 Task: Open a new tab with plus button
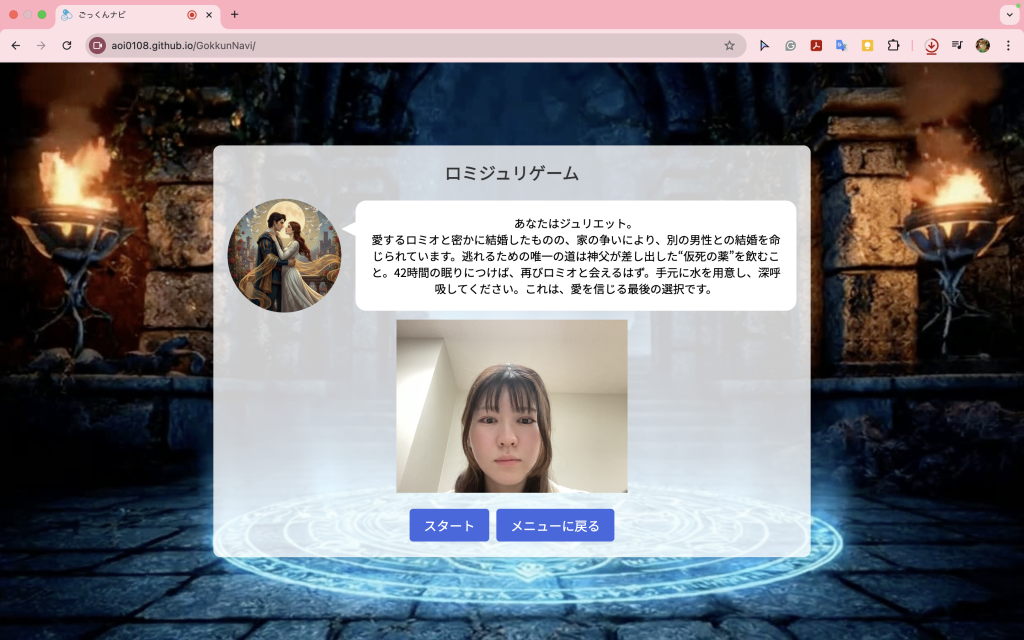coord(235,14)
